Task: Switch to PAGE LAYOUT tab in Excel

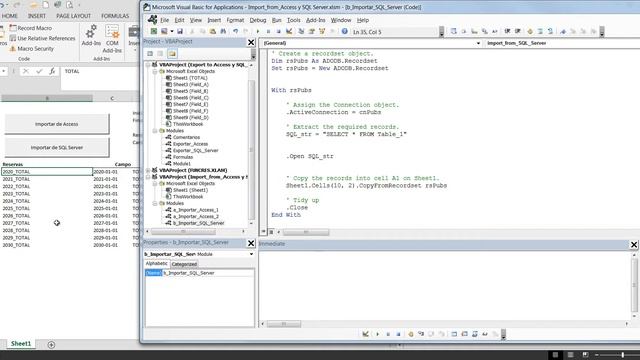Action: [73, 16]
